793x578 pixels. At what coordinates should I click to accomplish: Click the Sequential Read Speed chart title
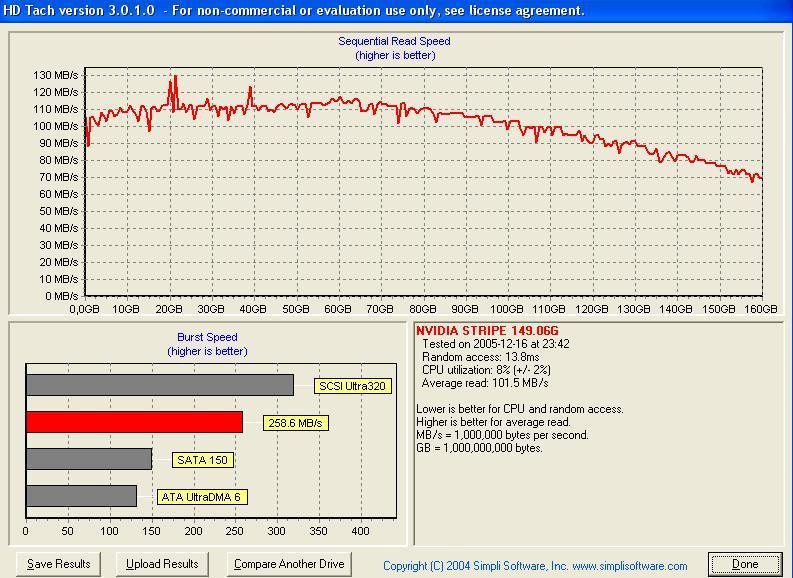click(x=394, y=41)
